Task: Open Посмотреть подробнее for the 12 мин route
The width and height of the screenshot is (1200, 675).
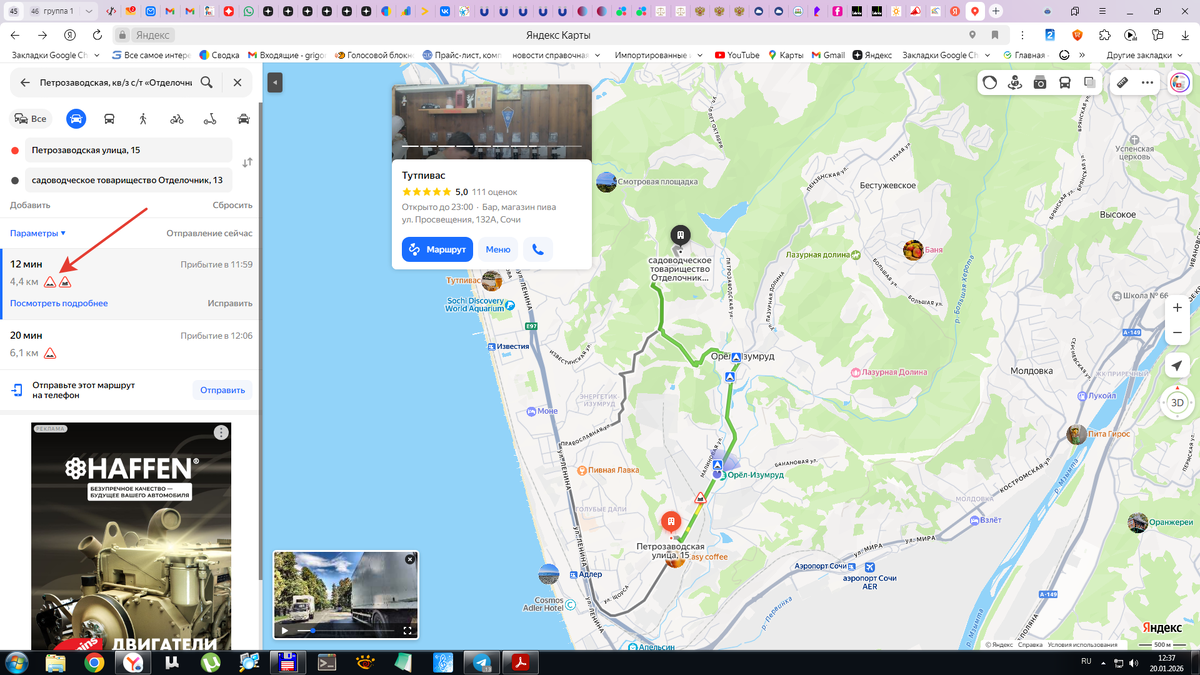Action: 59,303
